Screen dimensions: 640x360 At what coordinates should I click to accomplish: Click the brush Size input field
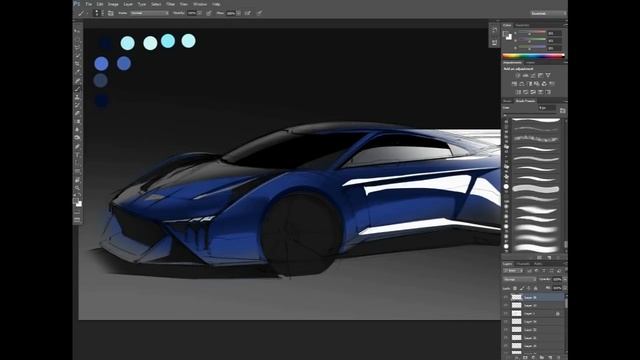pyautogui.click(x=547, y=108)
